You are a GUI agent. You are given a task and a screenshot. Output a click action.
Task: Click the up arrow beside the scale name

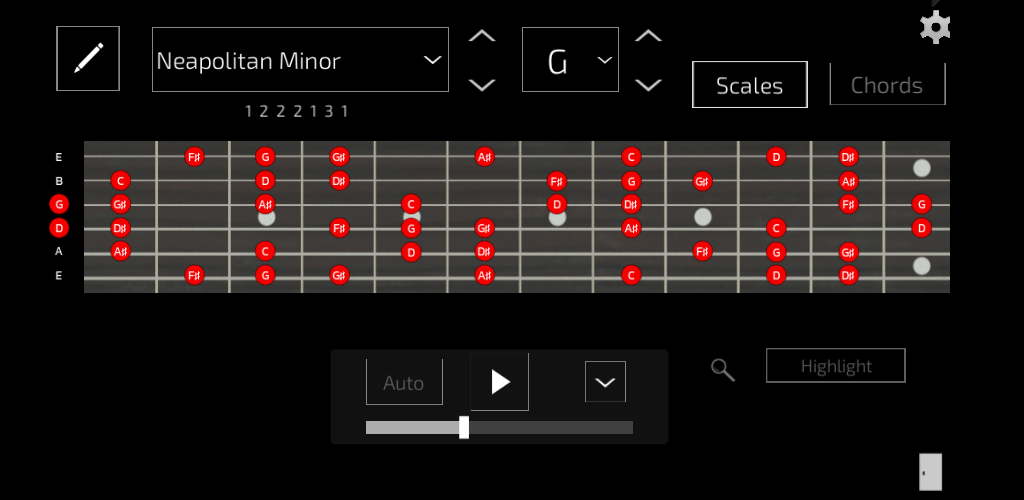click(482, 37)
